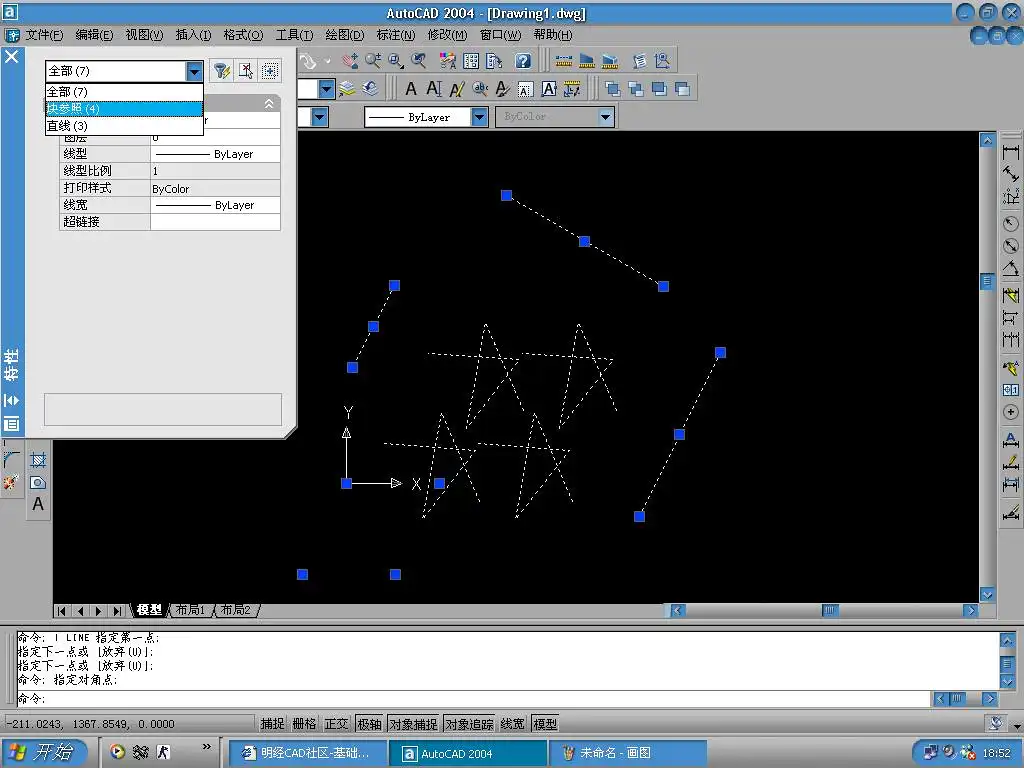
Task: Switch to the 布局2 layout tab
Action: 236,610
